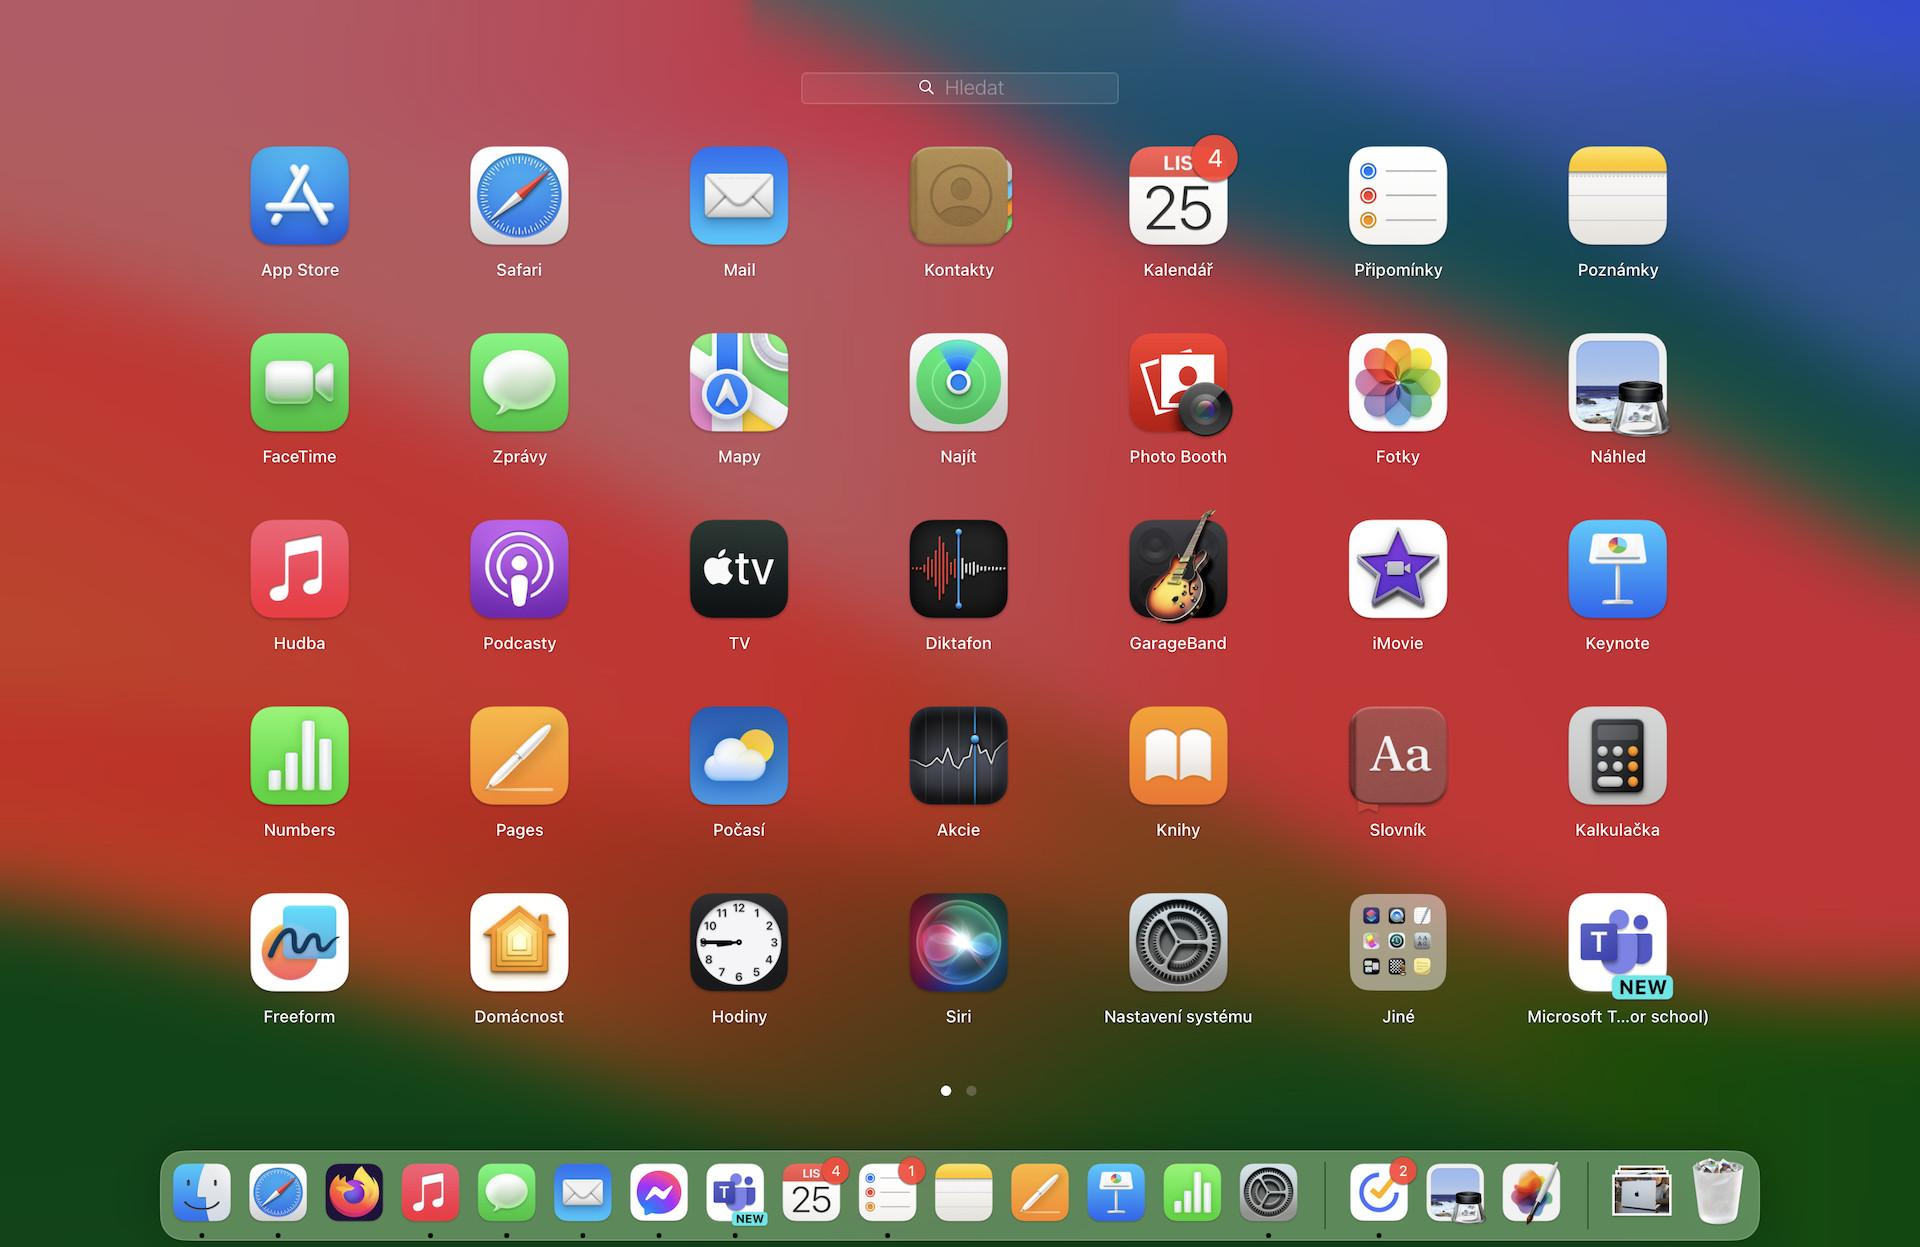Image resolution: width=1920 pixels, height=1247 pixels.
Task: Open System Settings in the Dock
Action: [1268, 1192]
